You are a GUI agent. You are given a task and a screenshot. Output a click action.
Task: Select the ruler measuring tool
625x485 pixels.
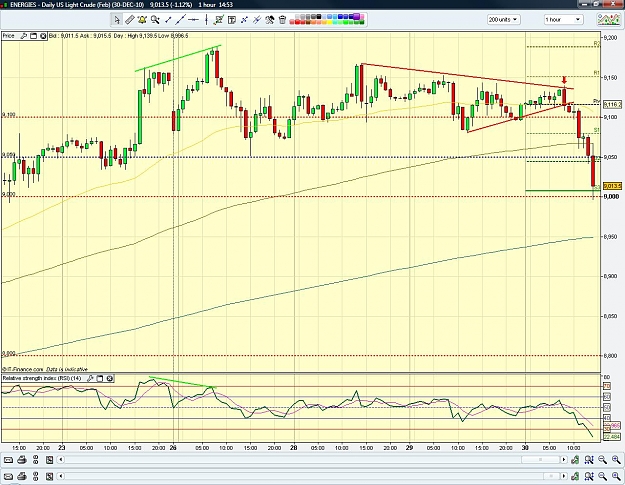tap(130, 20)
